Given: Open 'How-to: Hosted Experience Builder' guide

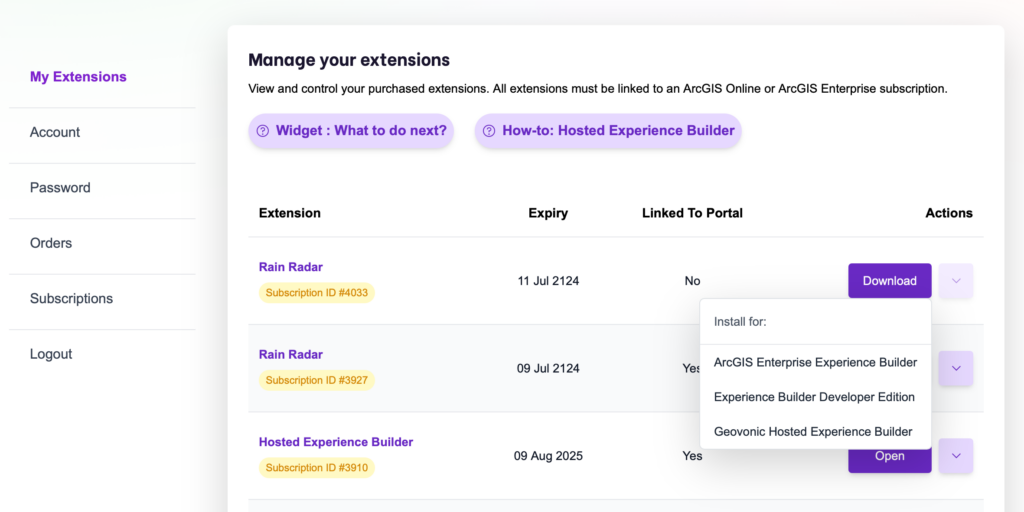Looking at the screenshot, I should 608,131.
